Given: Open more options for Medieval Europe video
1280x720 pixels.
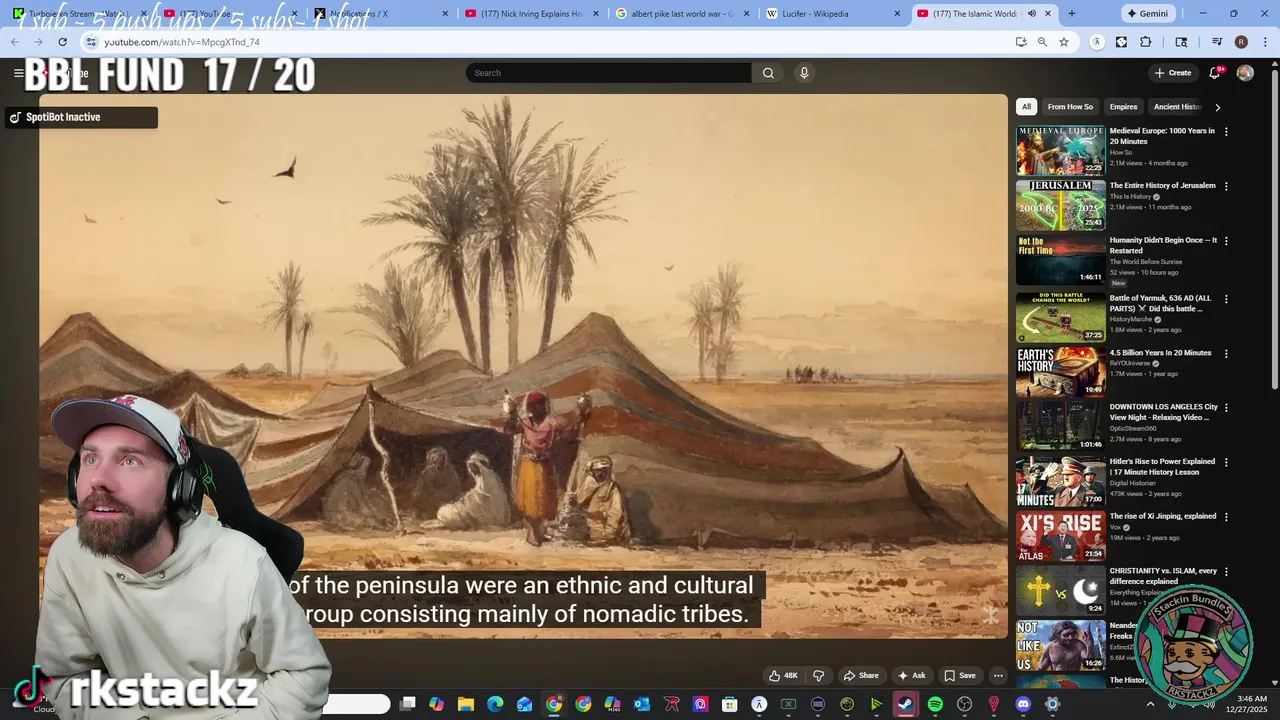Looking at the screenshot, I should pos(1226,131).
